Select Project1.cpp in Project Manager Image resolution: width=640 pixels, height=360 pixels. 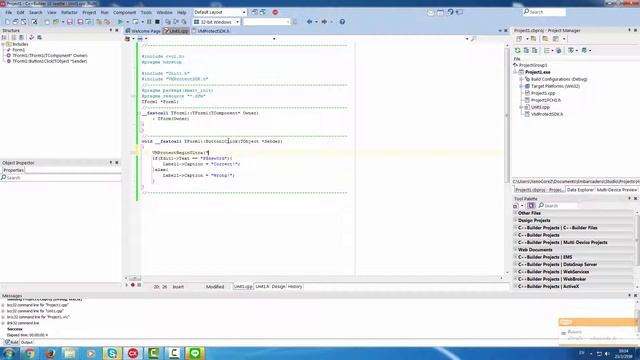click(x=543, y=93)
